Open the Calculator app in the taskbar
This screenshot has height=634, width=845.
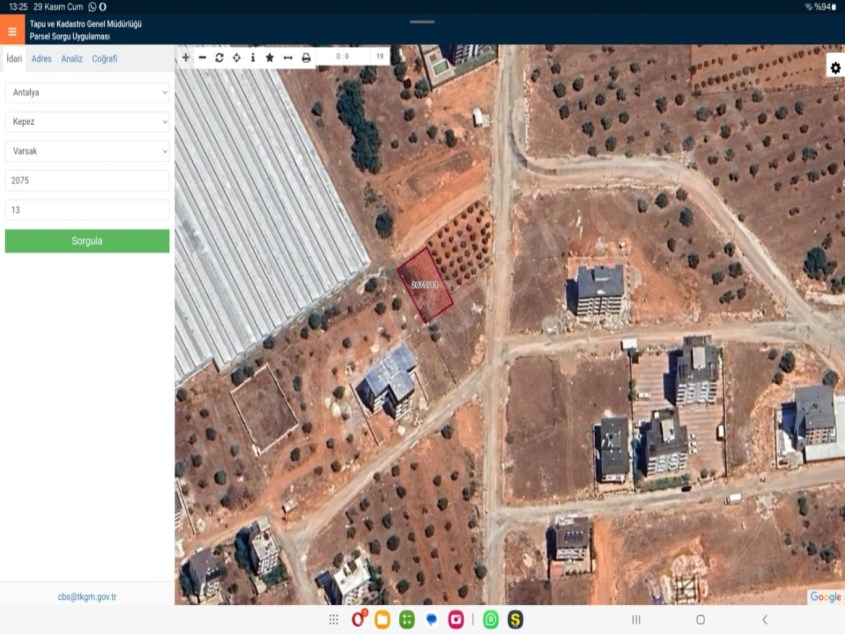(407, 620)
